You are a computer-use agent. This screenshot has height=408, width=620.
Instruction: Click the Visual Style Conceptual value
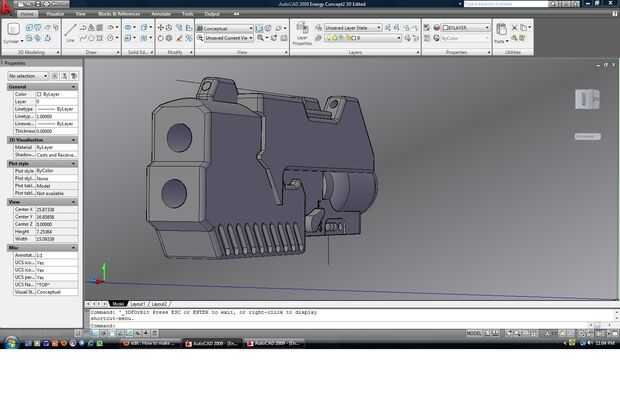click(x=57, y=292)
